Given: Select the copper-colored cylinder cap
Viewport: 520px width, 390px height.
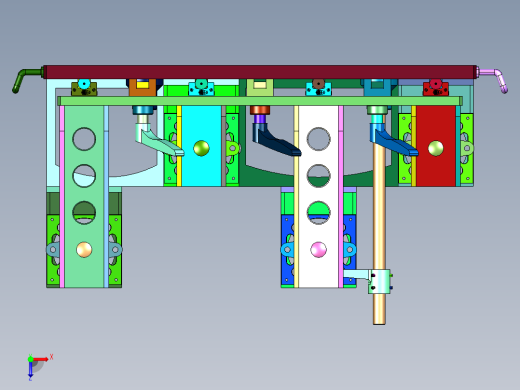Looking at the screenshot, I should 260,110.
